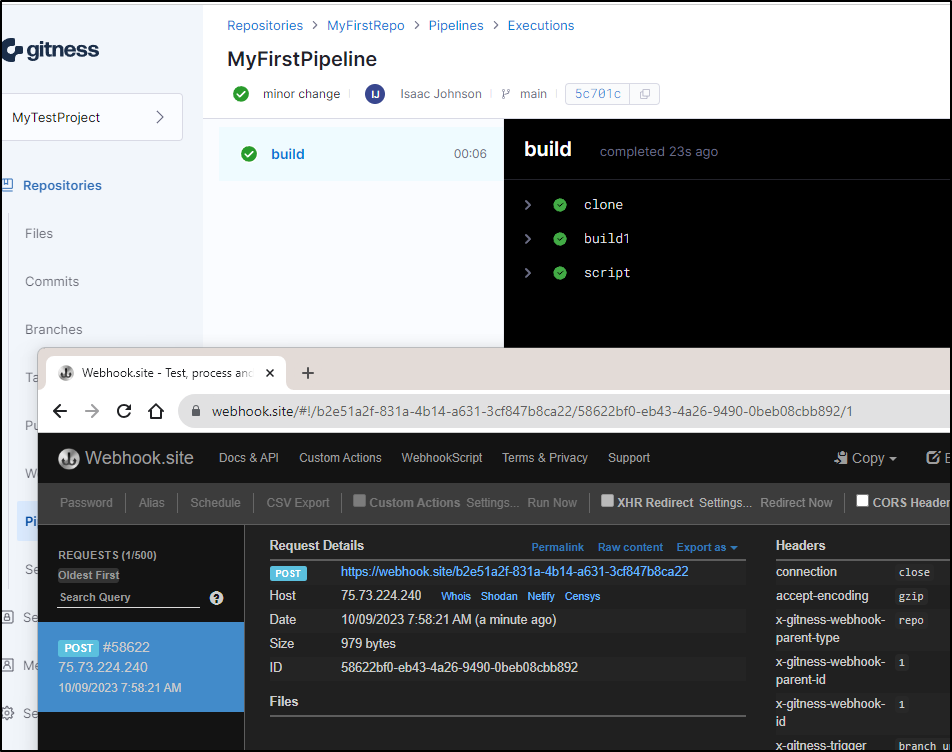Click the browser Forward arrow
The height and width of the screenshot is (752, 952).
92,412
